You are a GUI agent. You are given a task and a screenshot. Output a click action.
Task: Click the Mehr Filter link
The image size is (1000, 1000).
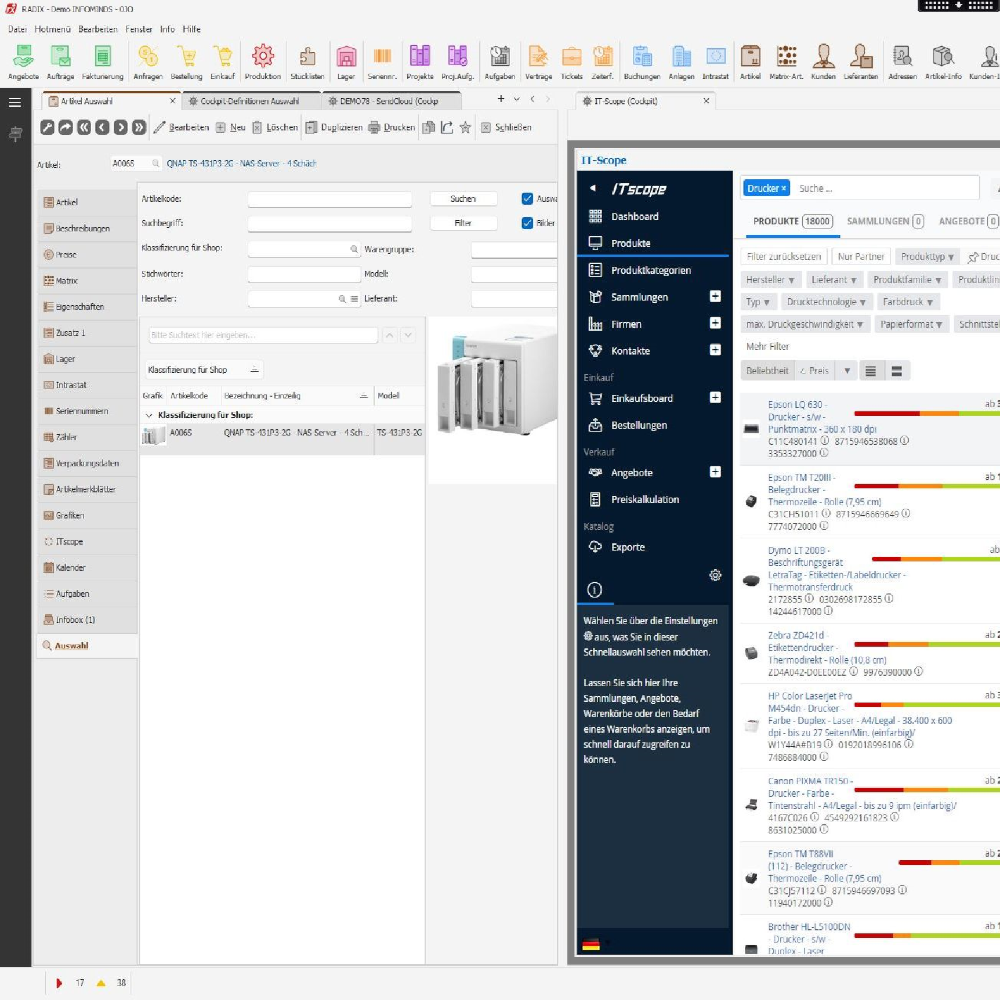pos(767,346)
